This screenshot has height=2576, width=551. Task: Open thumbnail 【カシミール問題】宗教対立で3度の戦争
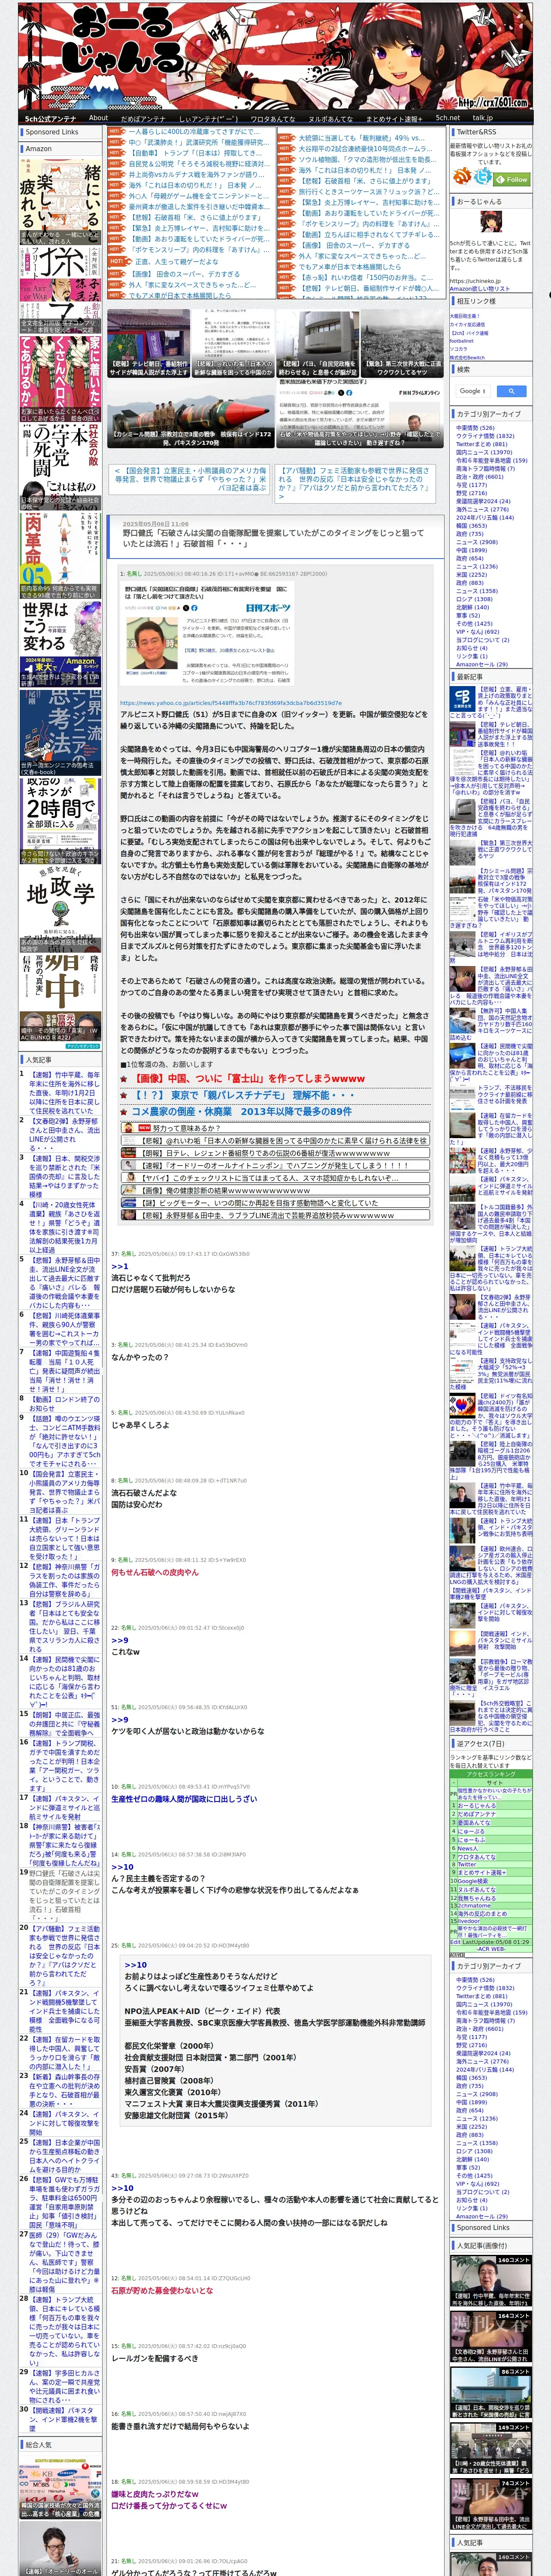point(190,413)
